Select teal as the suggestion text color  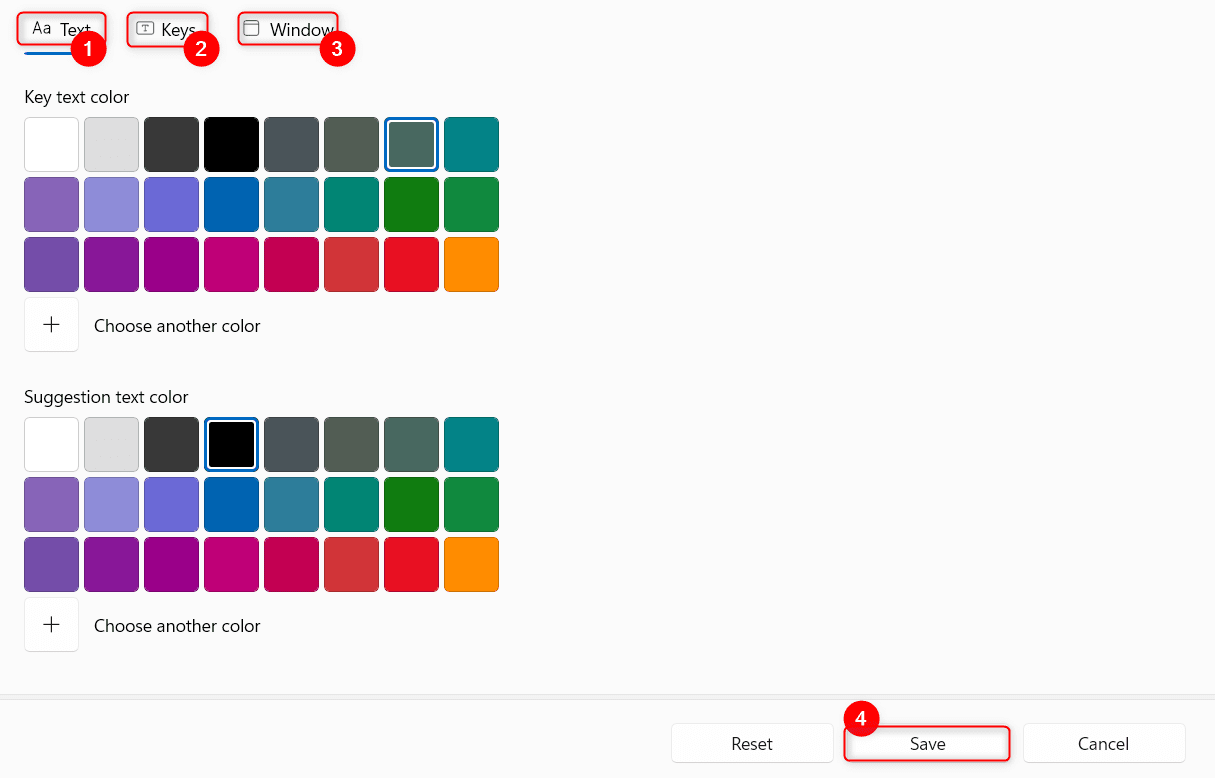tap(471, 444)
